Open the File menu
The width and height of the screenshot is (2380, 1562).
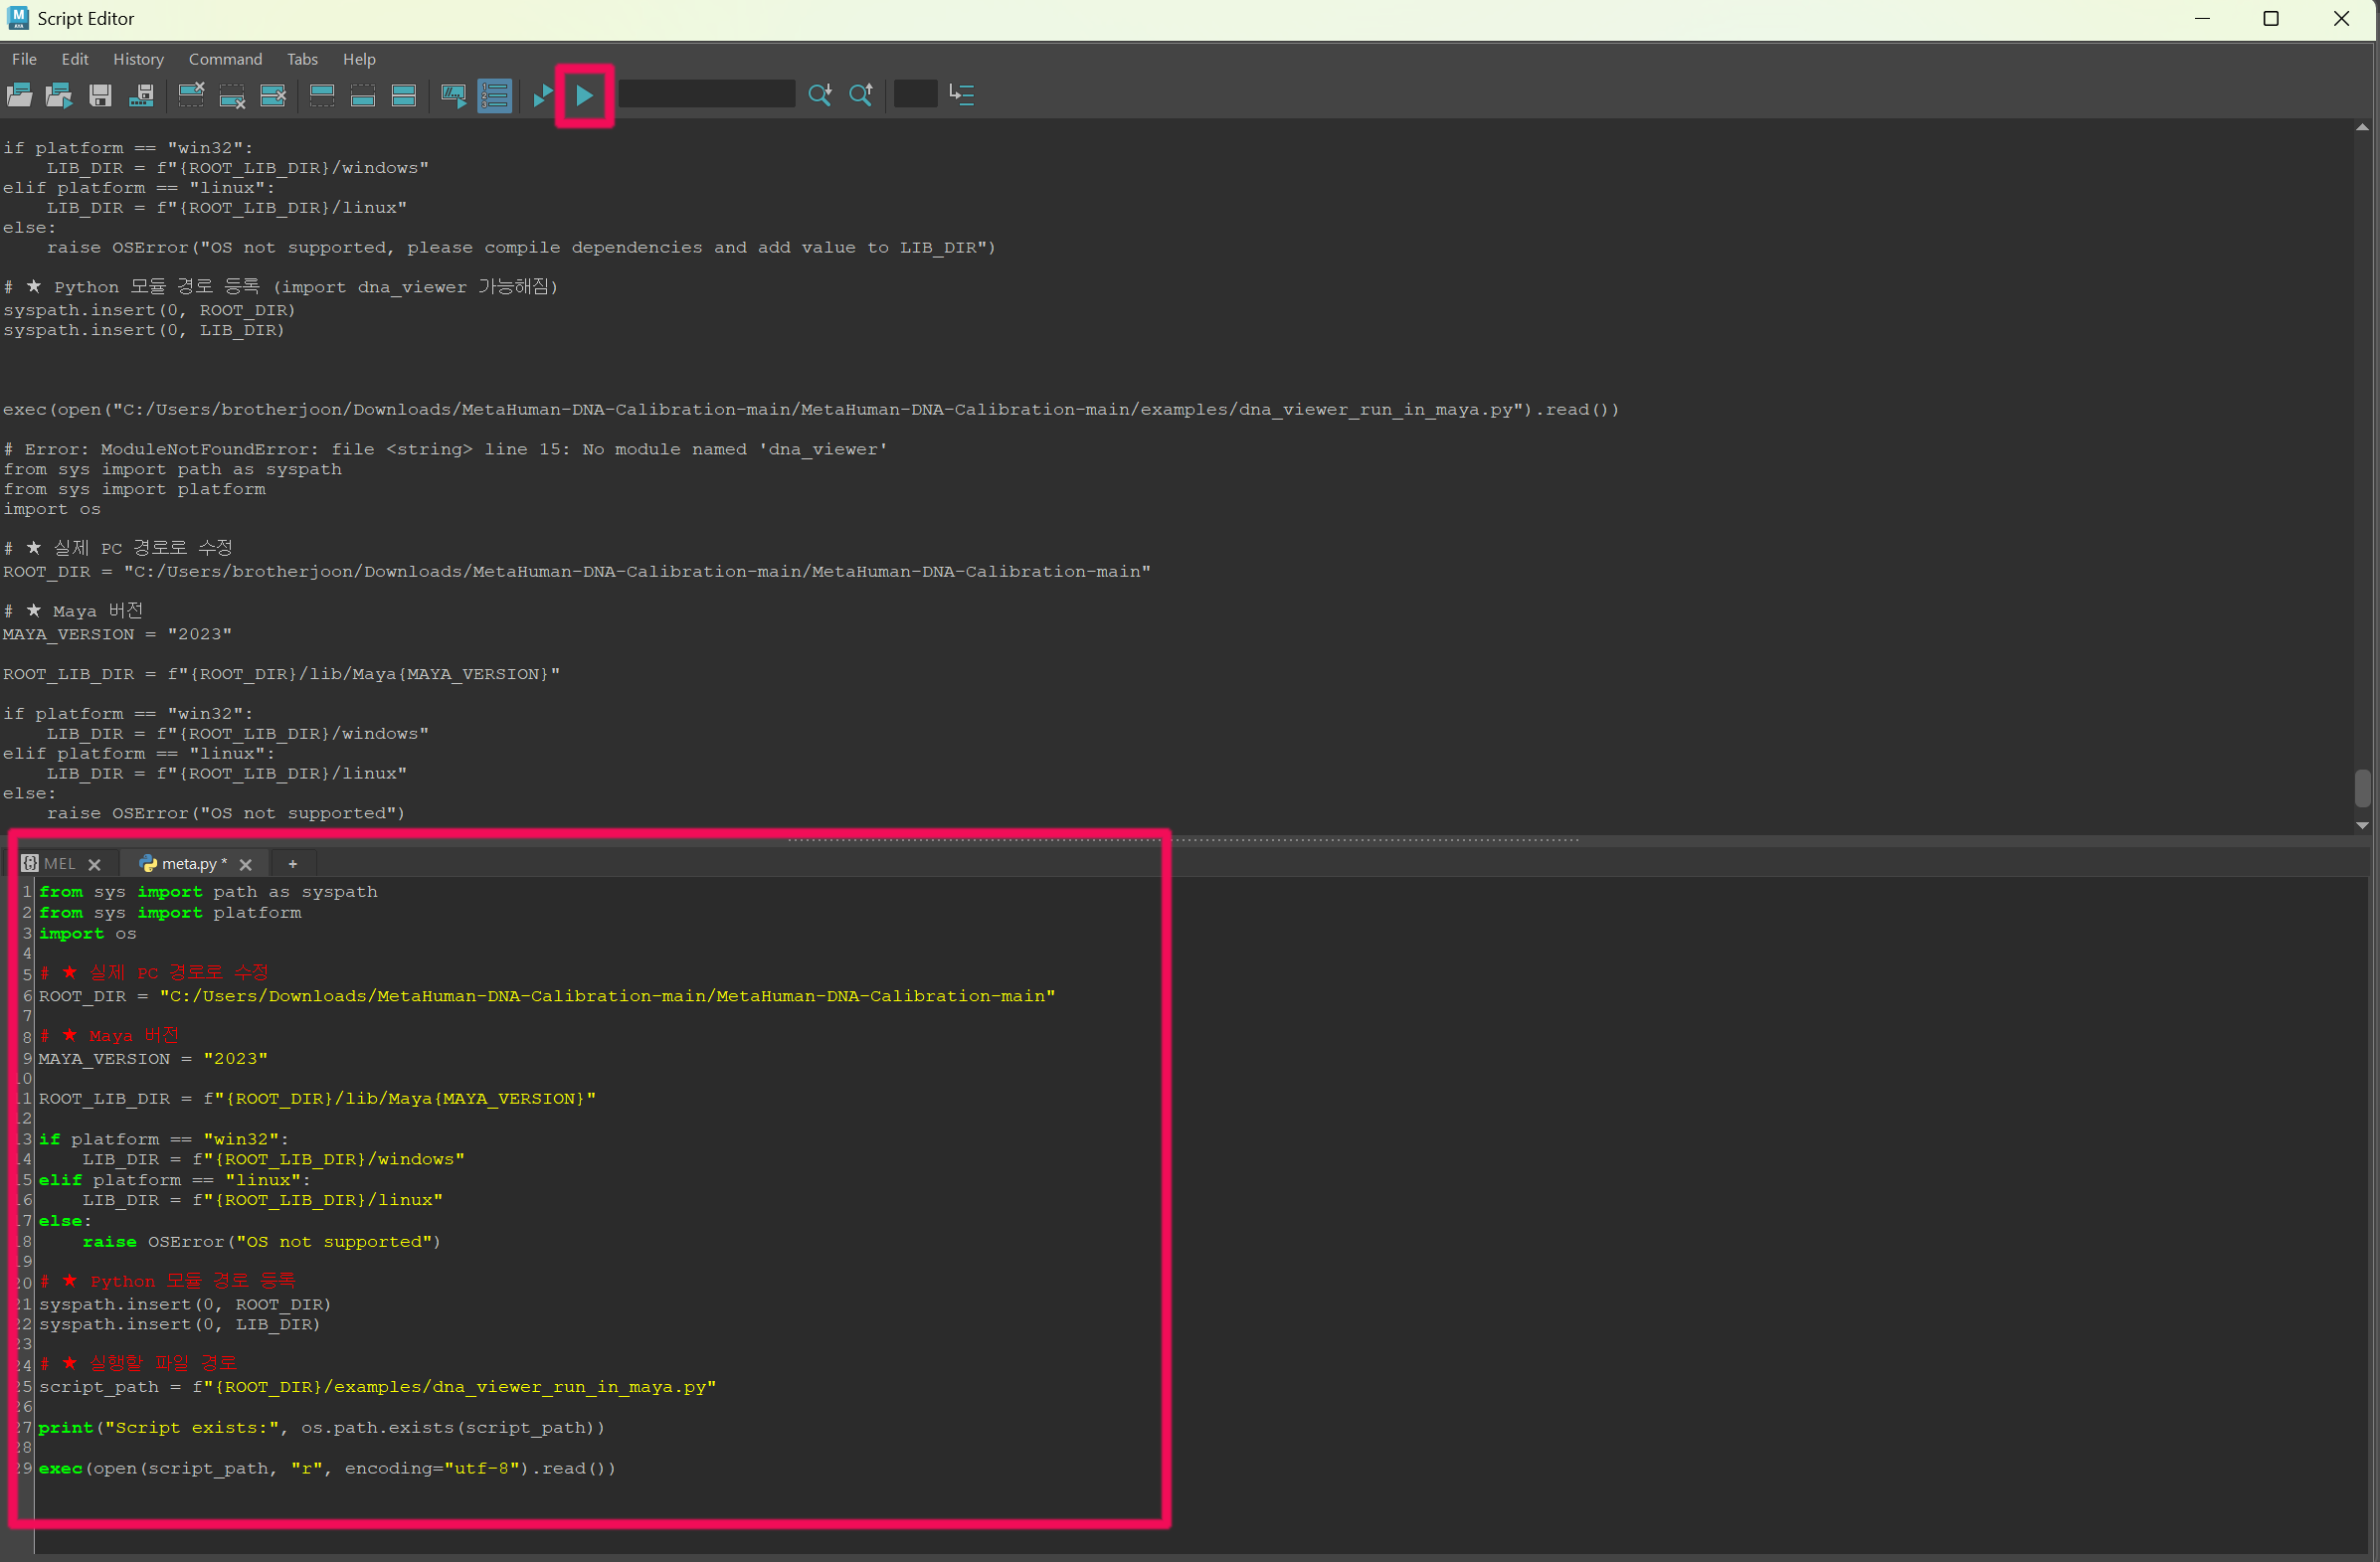[x=23, y=59]
